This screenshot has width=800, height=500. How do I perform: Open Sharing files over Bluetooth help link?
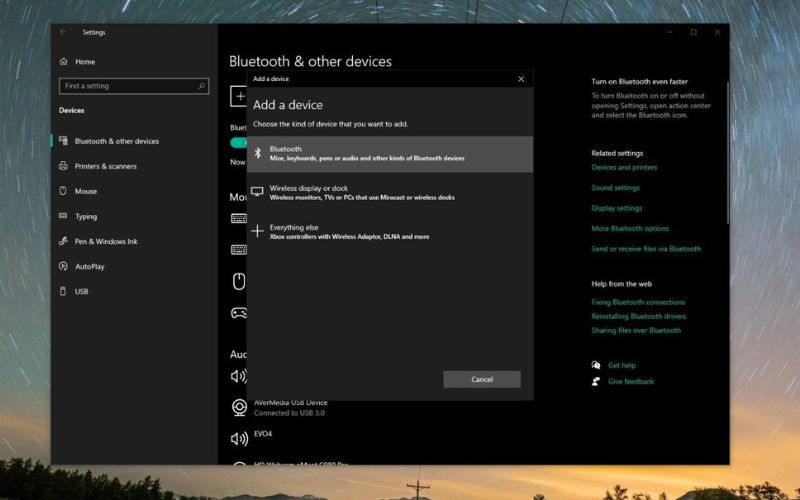[x=636, y=330]
